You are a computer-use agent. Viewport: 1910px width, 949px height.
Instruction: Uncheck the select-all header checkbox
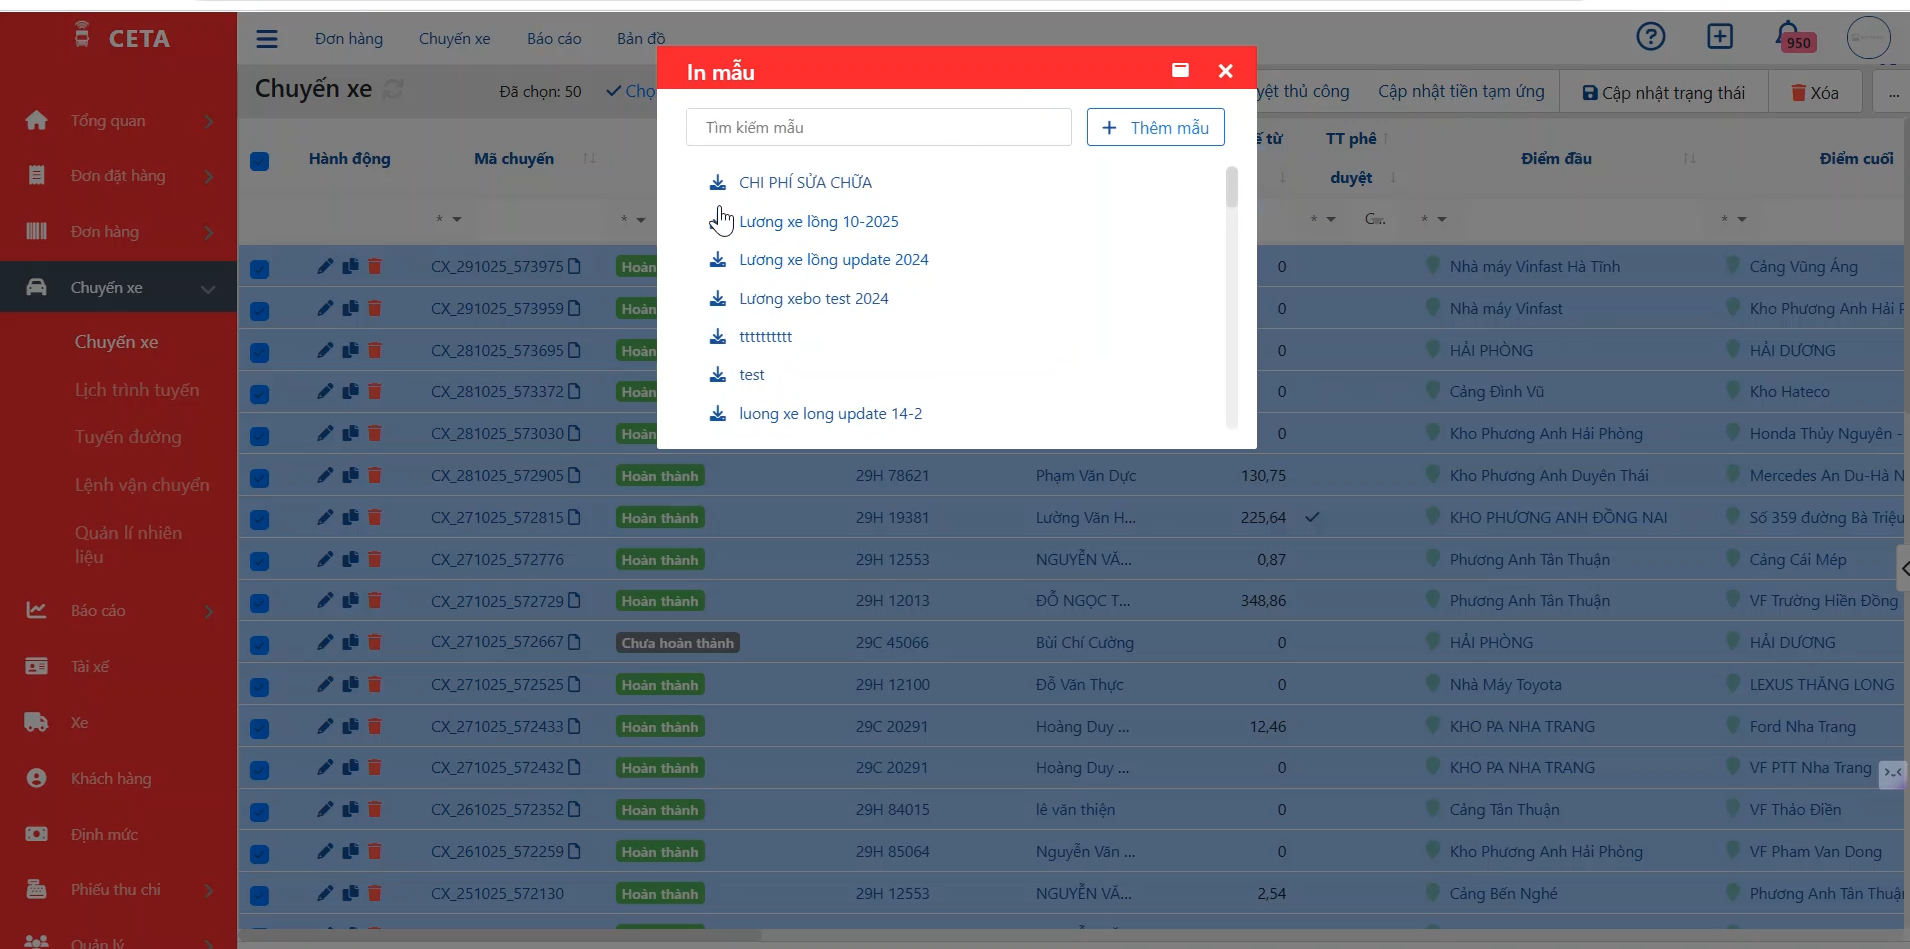tap(259, 161)
